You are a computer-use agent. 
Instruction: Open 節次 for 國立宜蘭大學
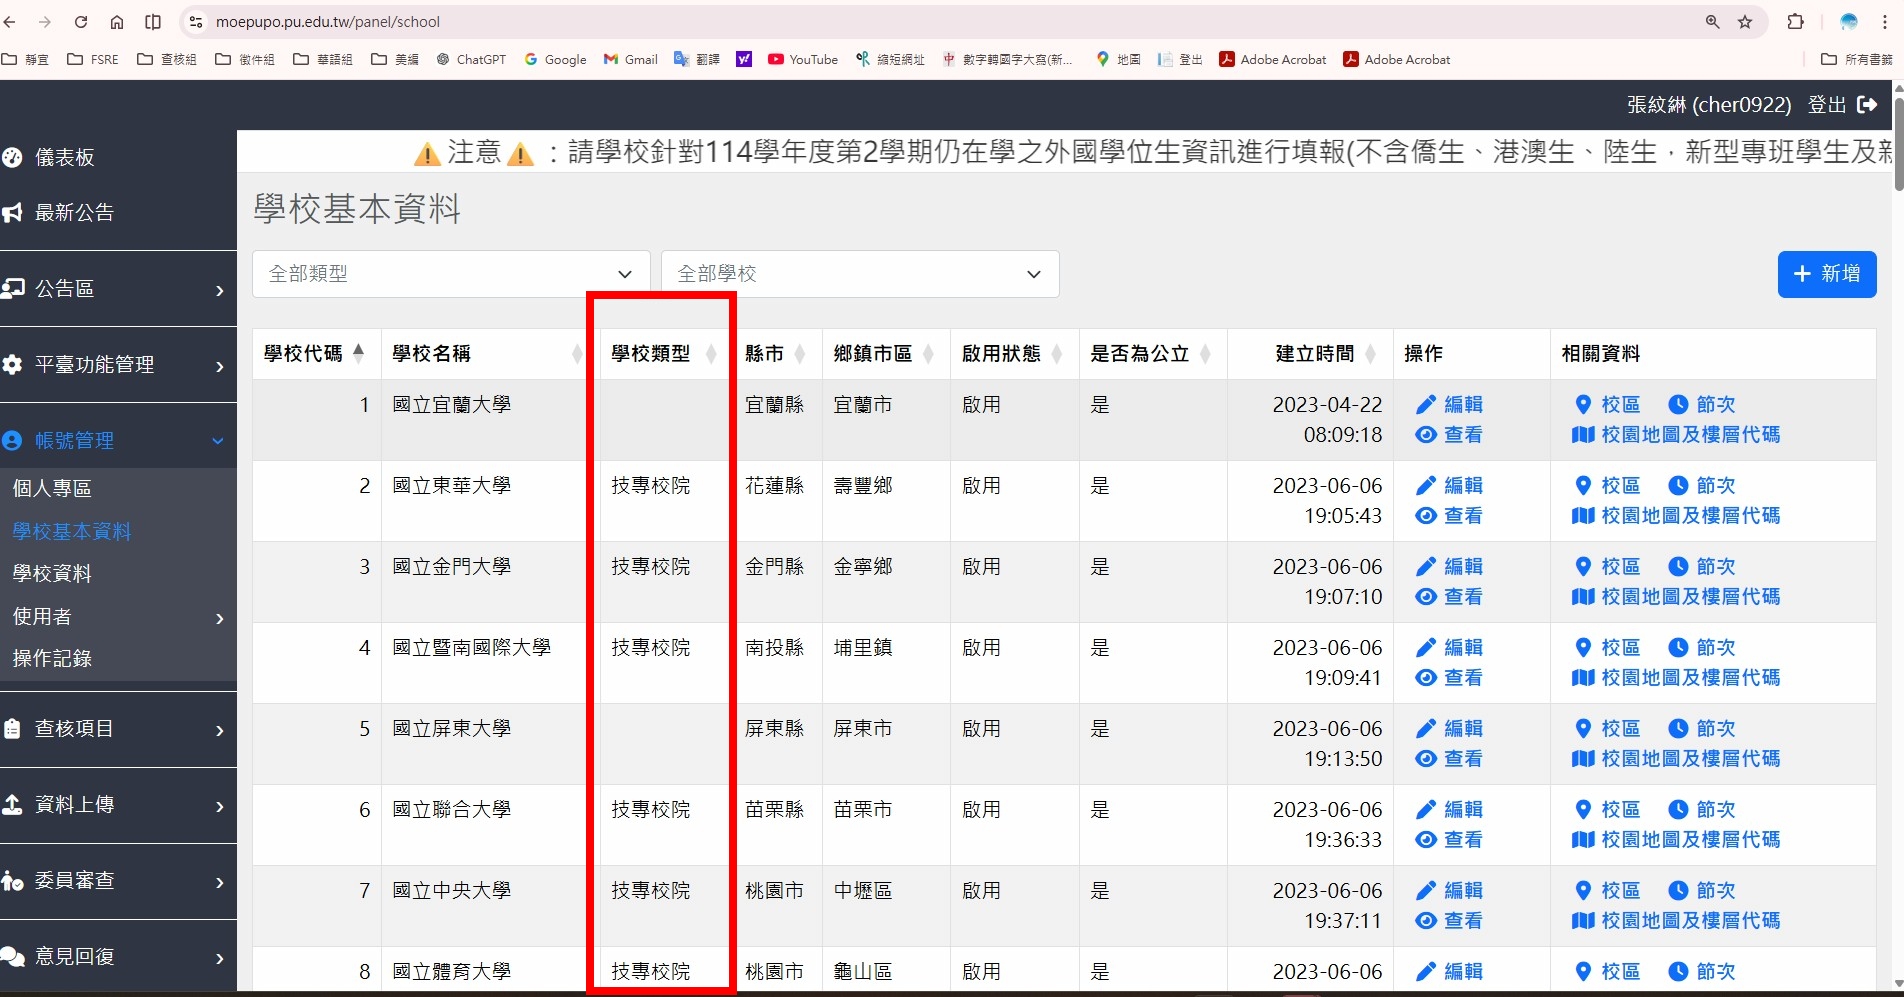(x=1702, y=404)
